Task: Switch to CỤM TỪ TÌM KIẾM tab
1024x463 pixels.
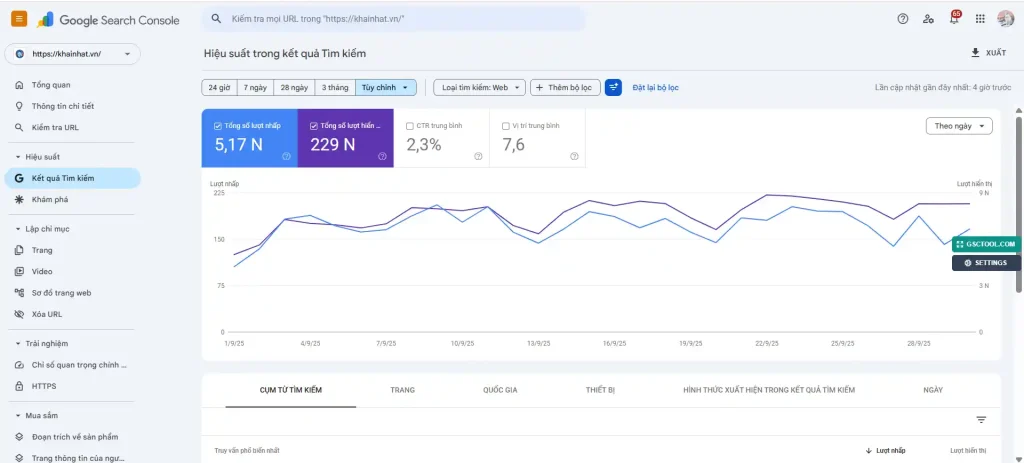Action: click(x=291, y=390)
